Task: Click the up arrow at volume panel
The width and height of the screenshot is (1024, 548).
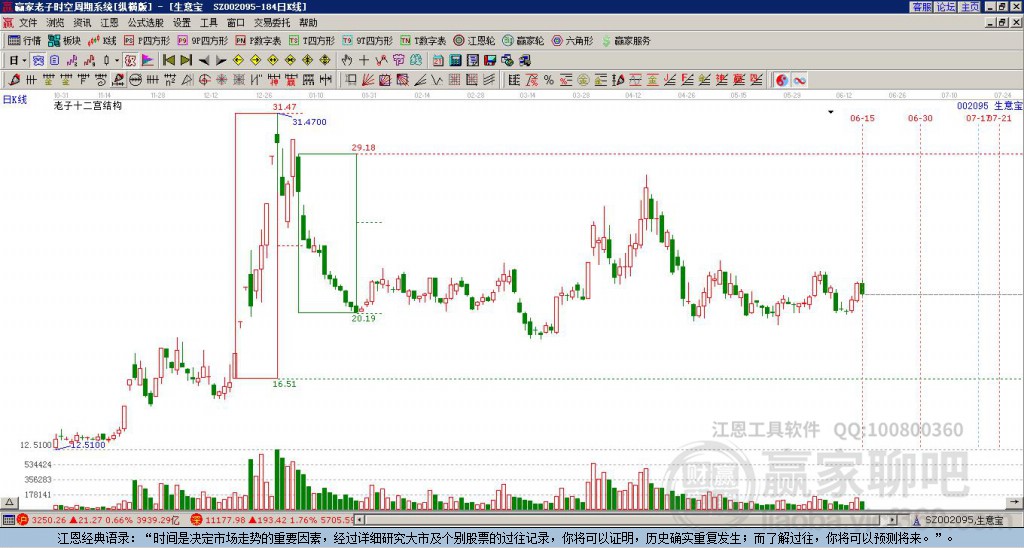Action: click(8, 502)
